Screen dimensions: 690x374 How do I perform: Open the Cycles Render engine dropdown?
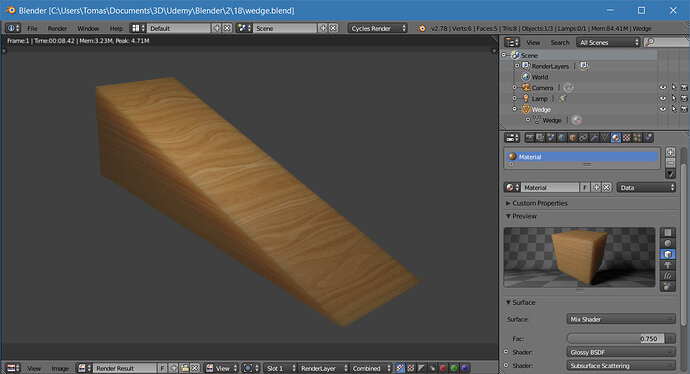click(x=378, y=28)
